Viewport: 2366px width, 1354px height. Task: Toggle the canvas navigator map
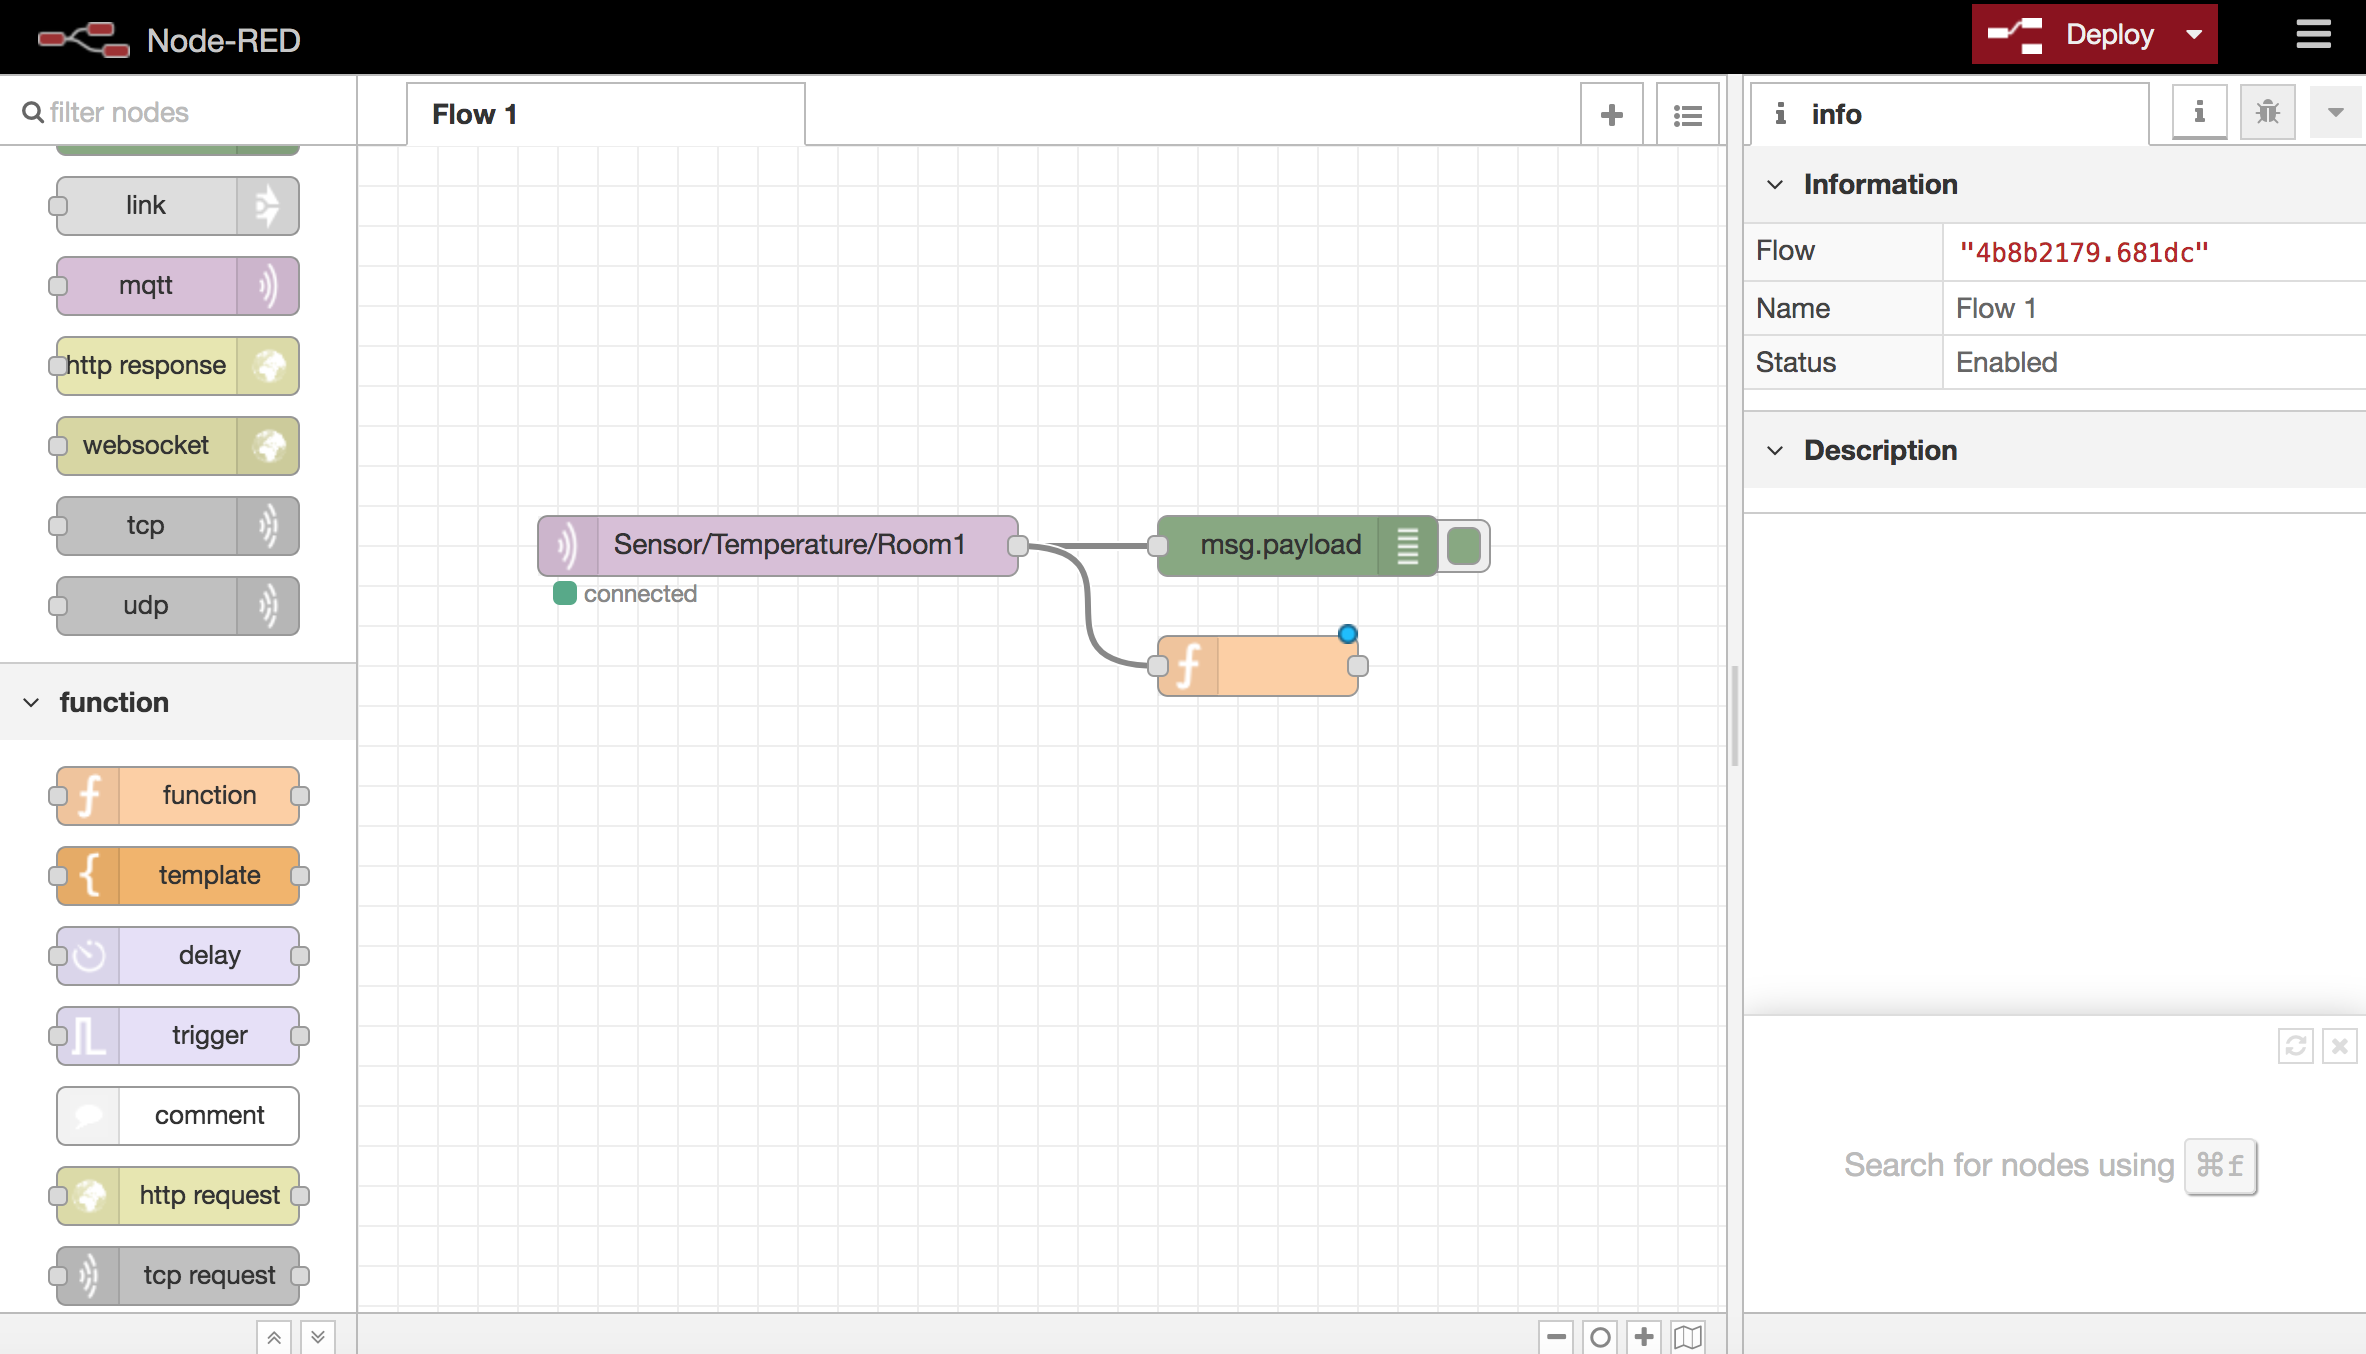[x=1688, y=1336]
